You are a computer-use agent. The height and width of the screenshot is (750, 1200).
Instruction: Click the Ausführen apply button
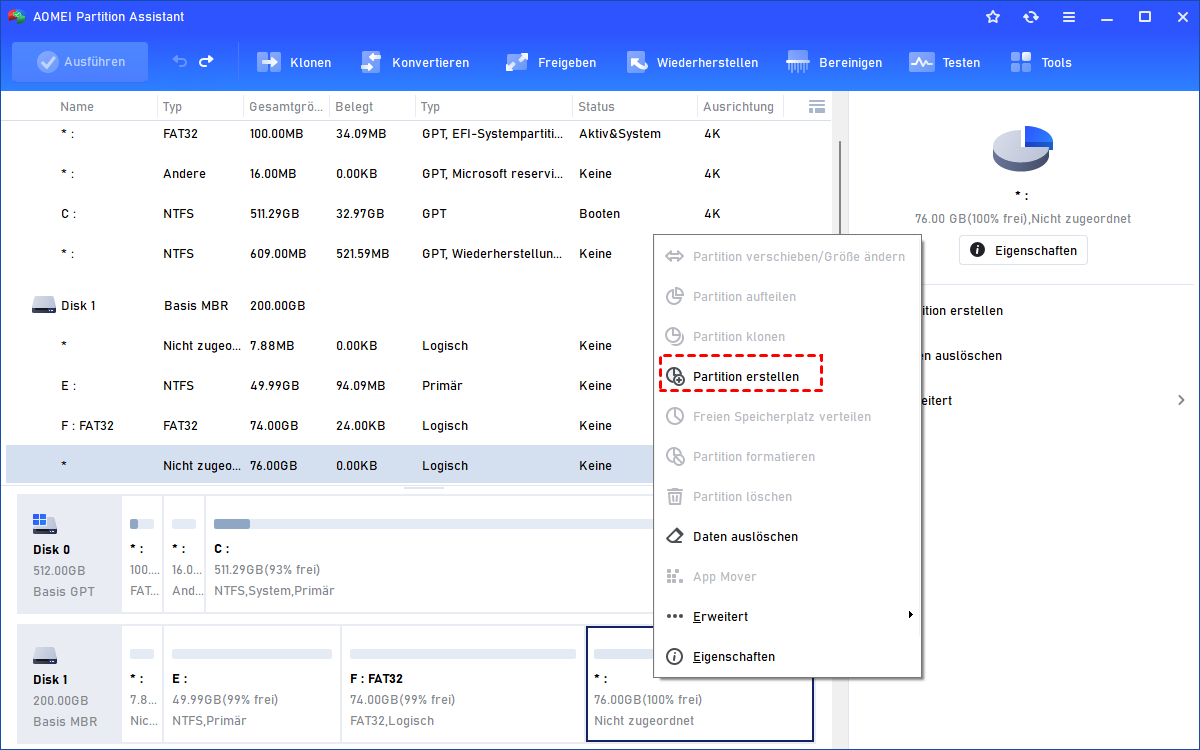click(80, 62)
